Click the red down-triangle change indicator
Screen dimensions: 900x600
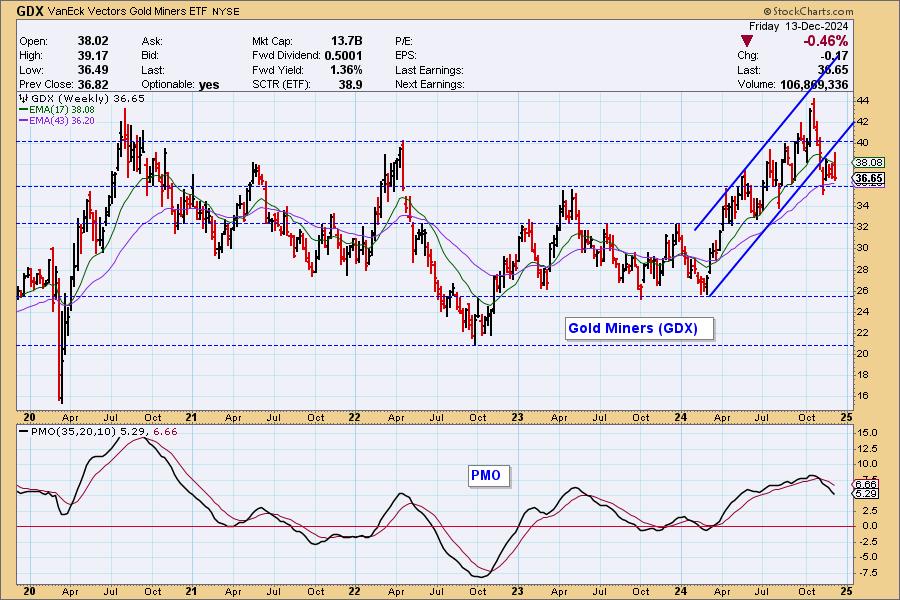click(746, 41)
